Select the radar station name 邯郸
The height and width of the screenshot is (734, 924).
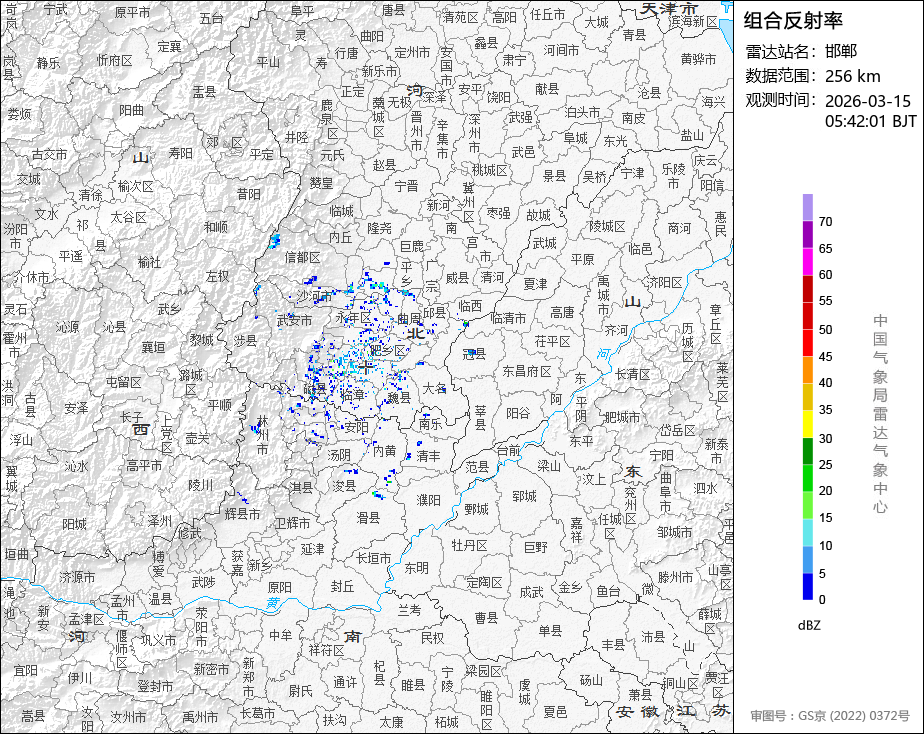coord(841,51)
